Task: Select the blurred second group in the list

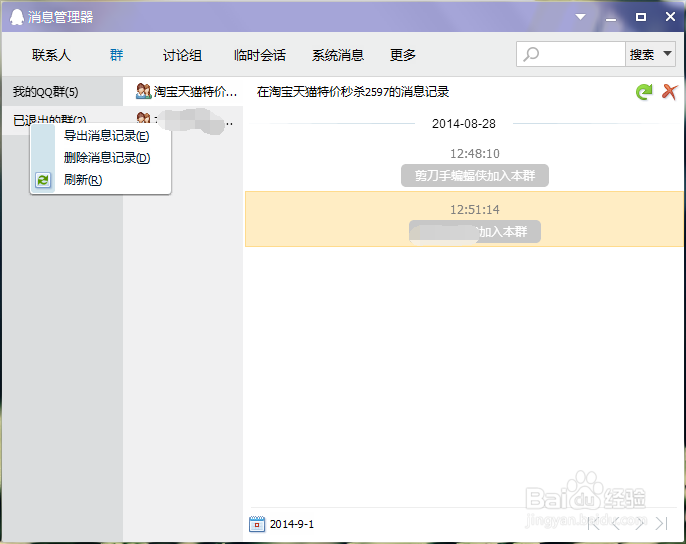Action: 183,119
